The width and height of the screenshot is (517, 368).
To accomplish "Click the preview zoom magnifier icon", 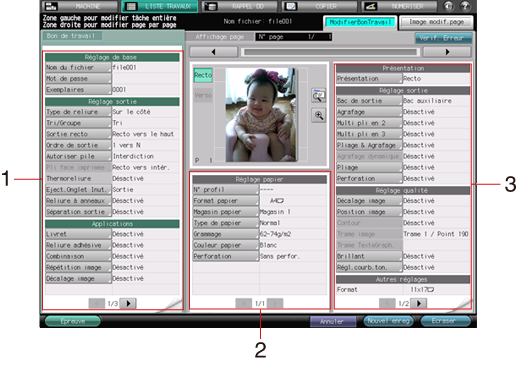I will [x=319, y=116].
